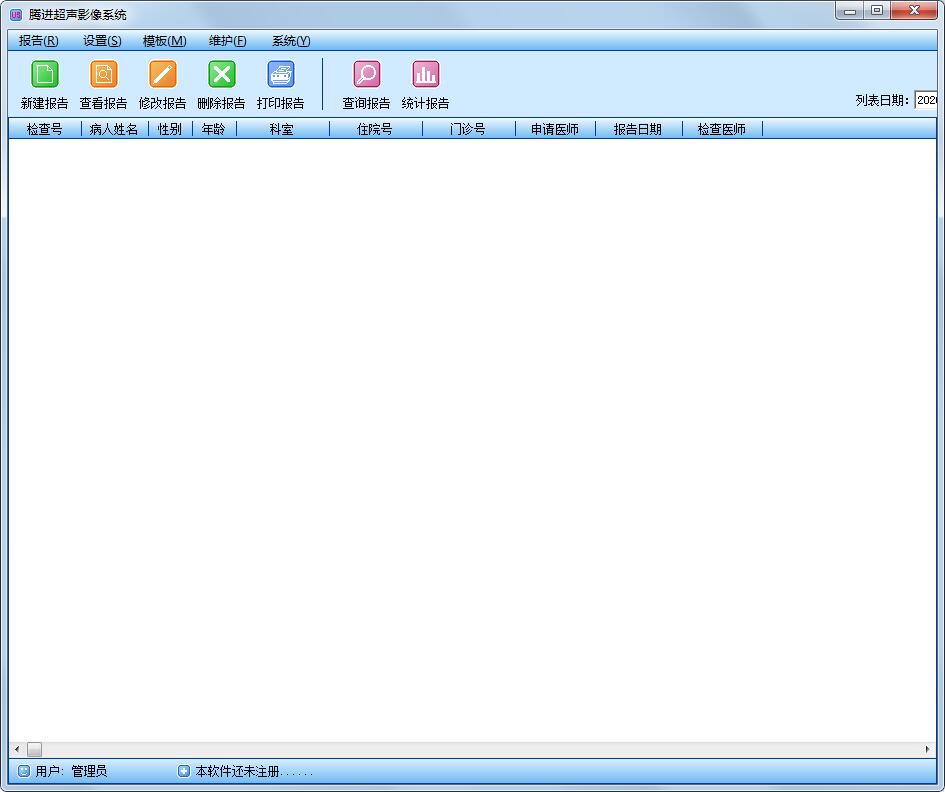Screen dimensions: 945x792
Task: Launch 统计报告 (Statistics Report) chart icon
Action: click(426, 75)
